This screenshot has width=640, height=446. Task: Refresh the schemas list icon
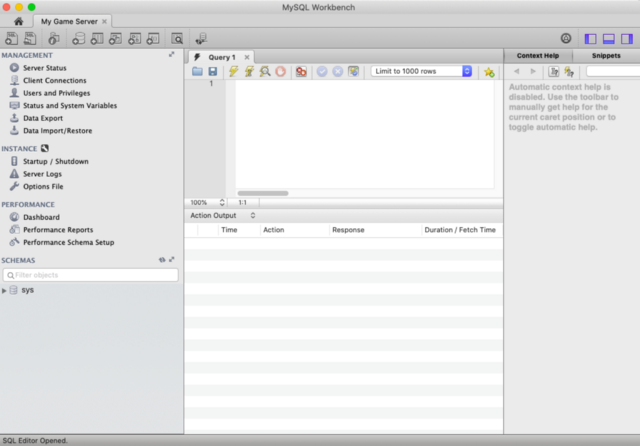pyautogui.click(x=162, y=260)
